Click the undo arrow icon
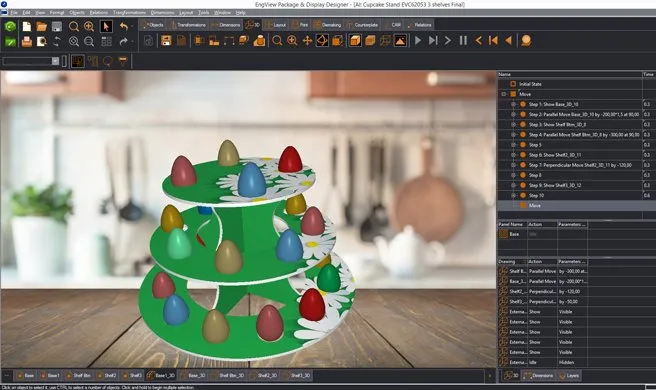Viewport: 656px width, 390px height. pyautogui.click(x=123, y=26)
